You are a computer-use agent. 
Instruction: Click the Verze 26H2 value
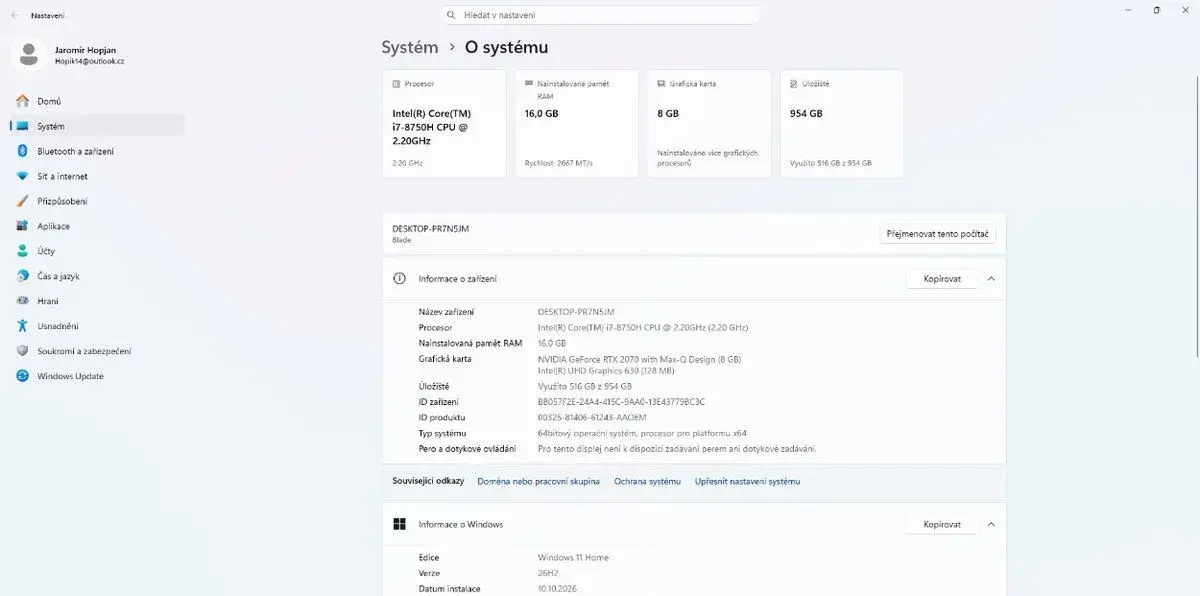(x=549, y=573)
